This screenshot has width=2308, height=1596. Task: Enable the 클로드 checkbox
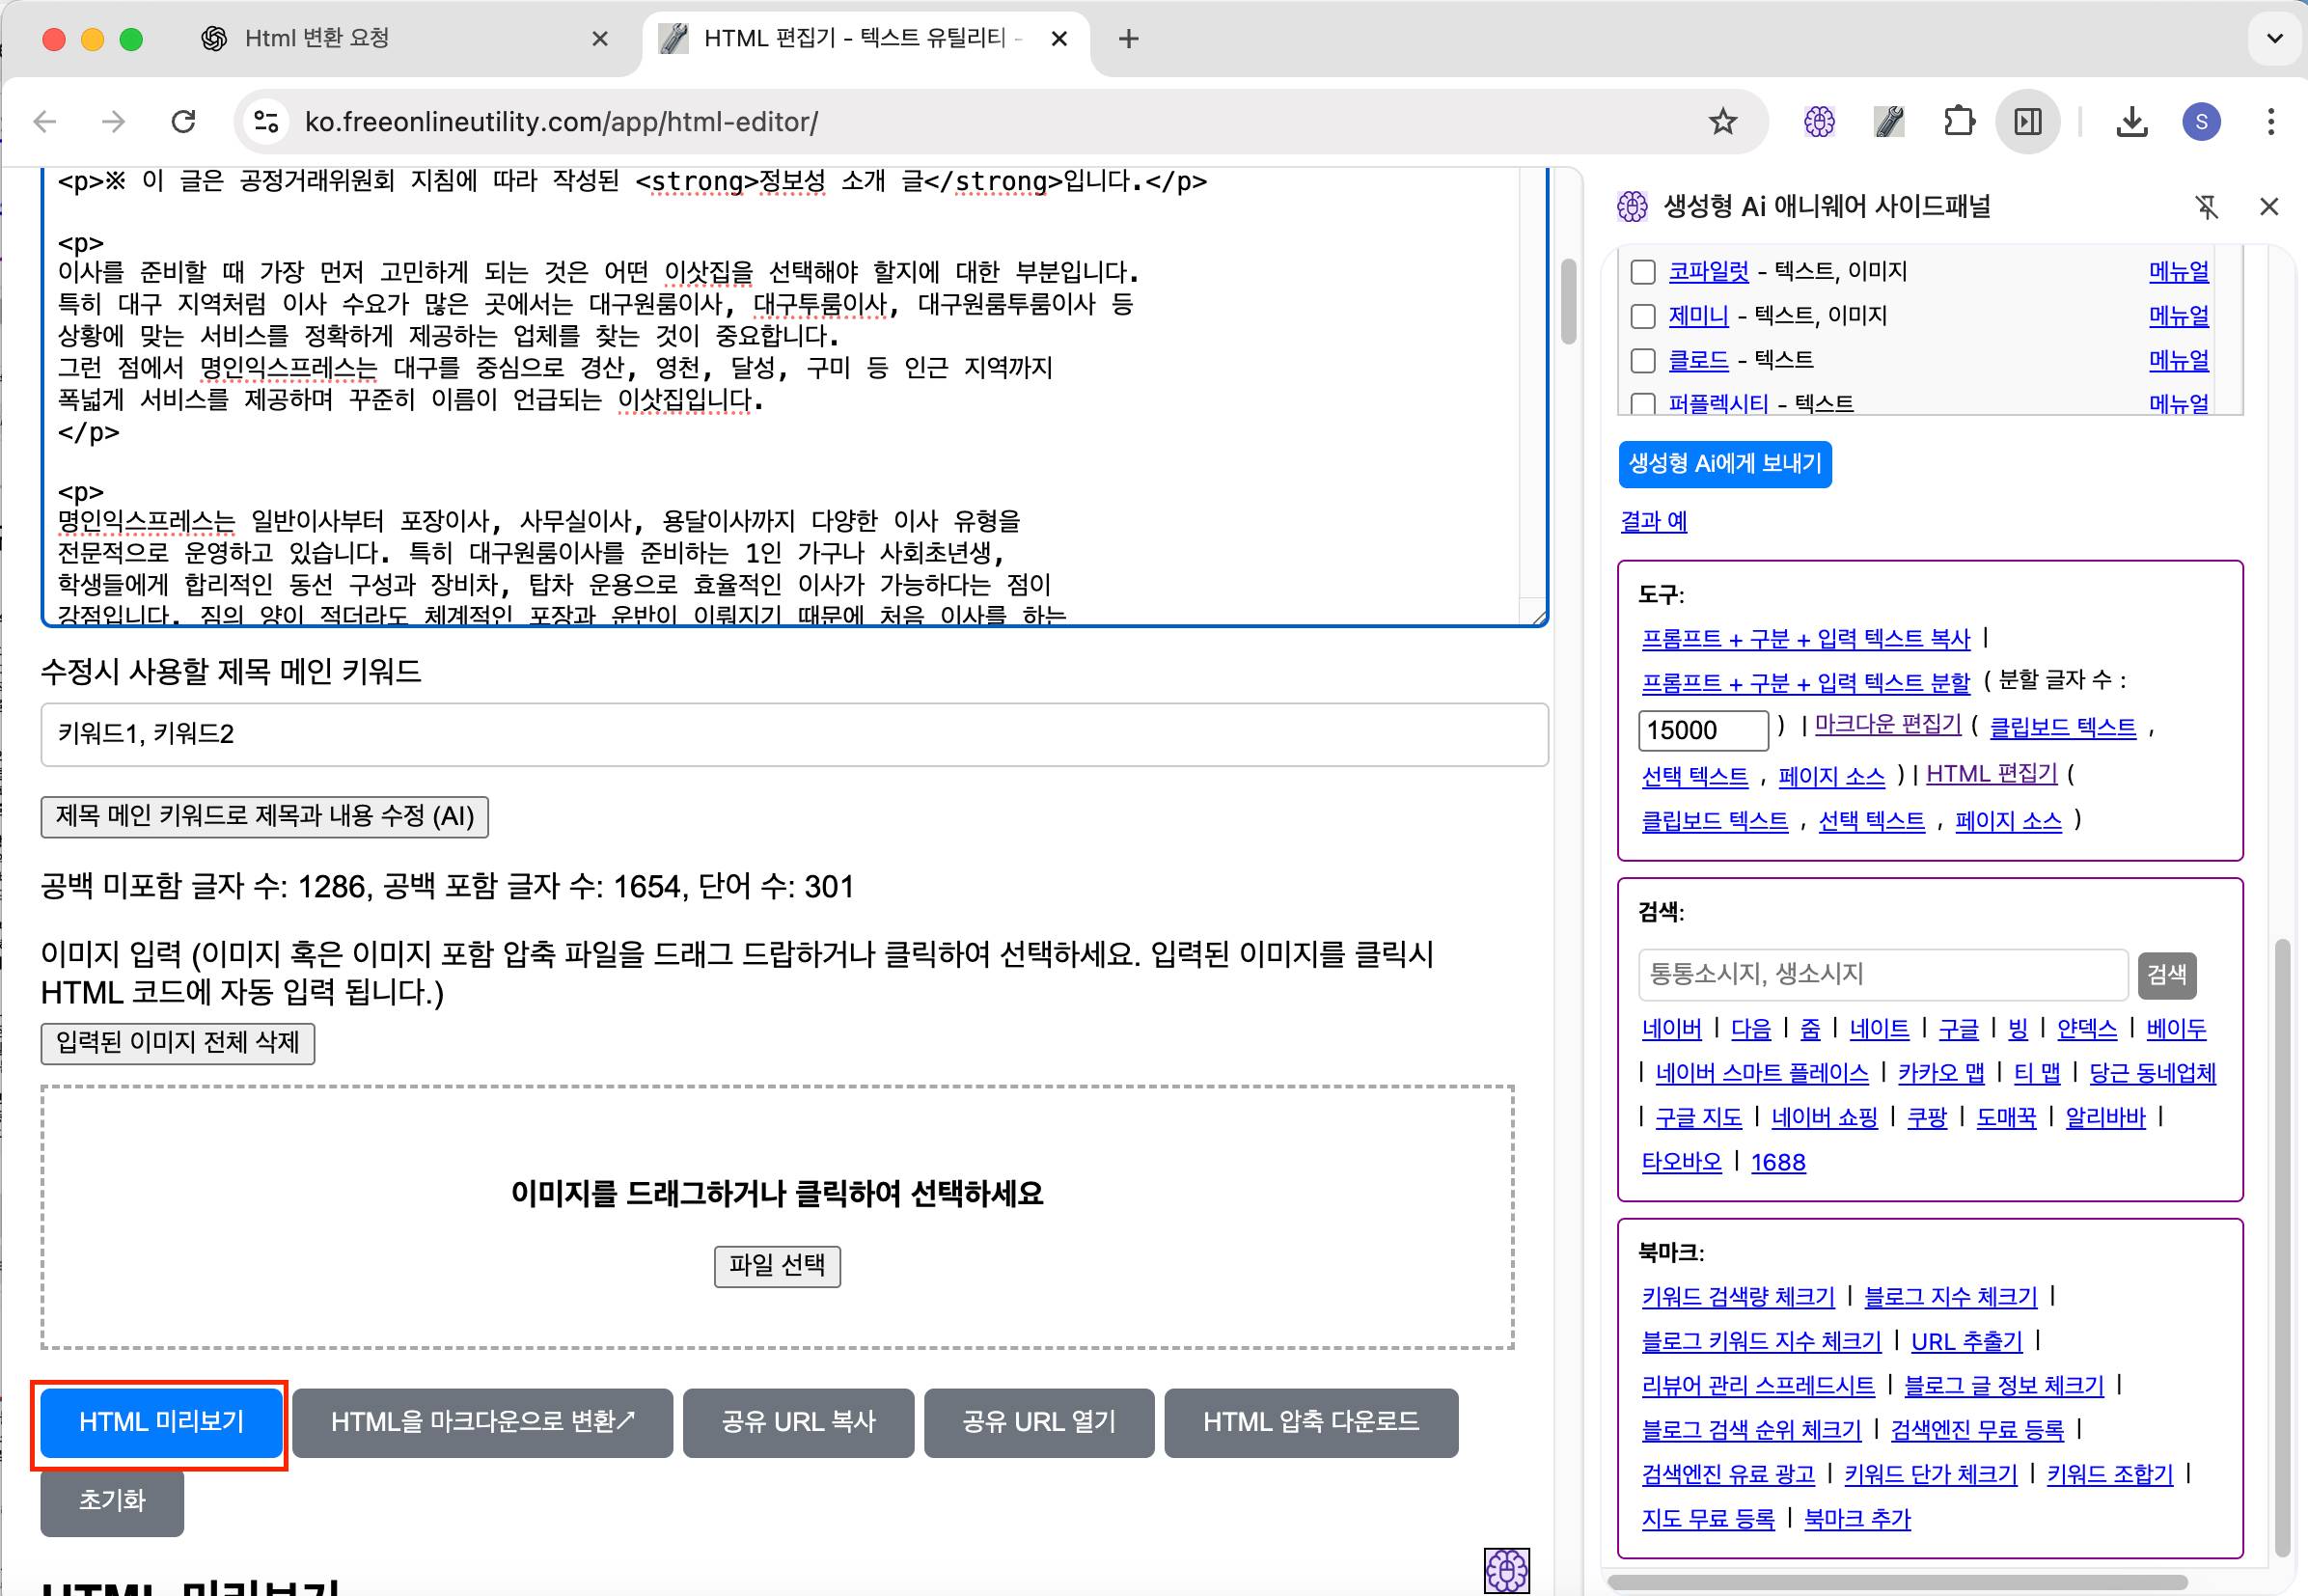pyautogui.click(x=1643, y=360)
